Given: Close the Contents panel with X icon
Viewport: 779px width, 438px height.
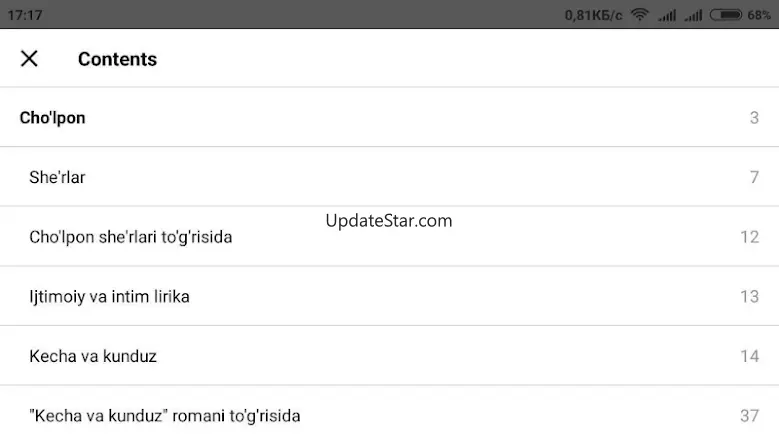Looking at the screenshot, I should click(x=29, y=59).
